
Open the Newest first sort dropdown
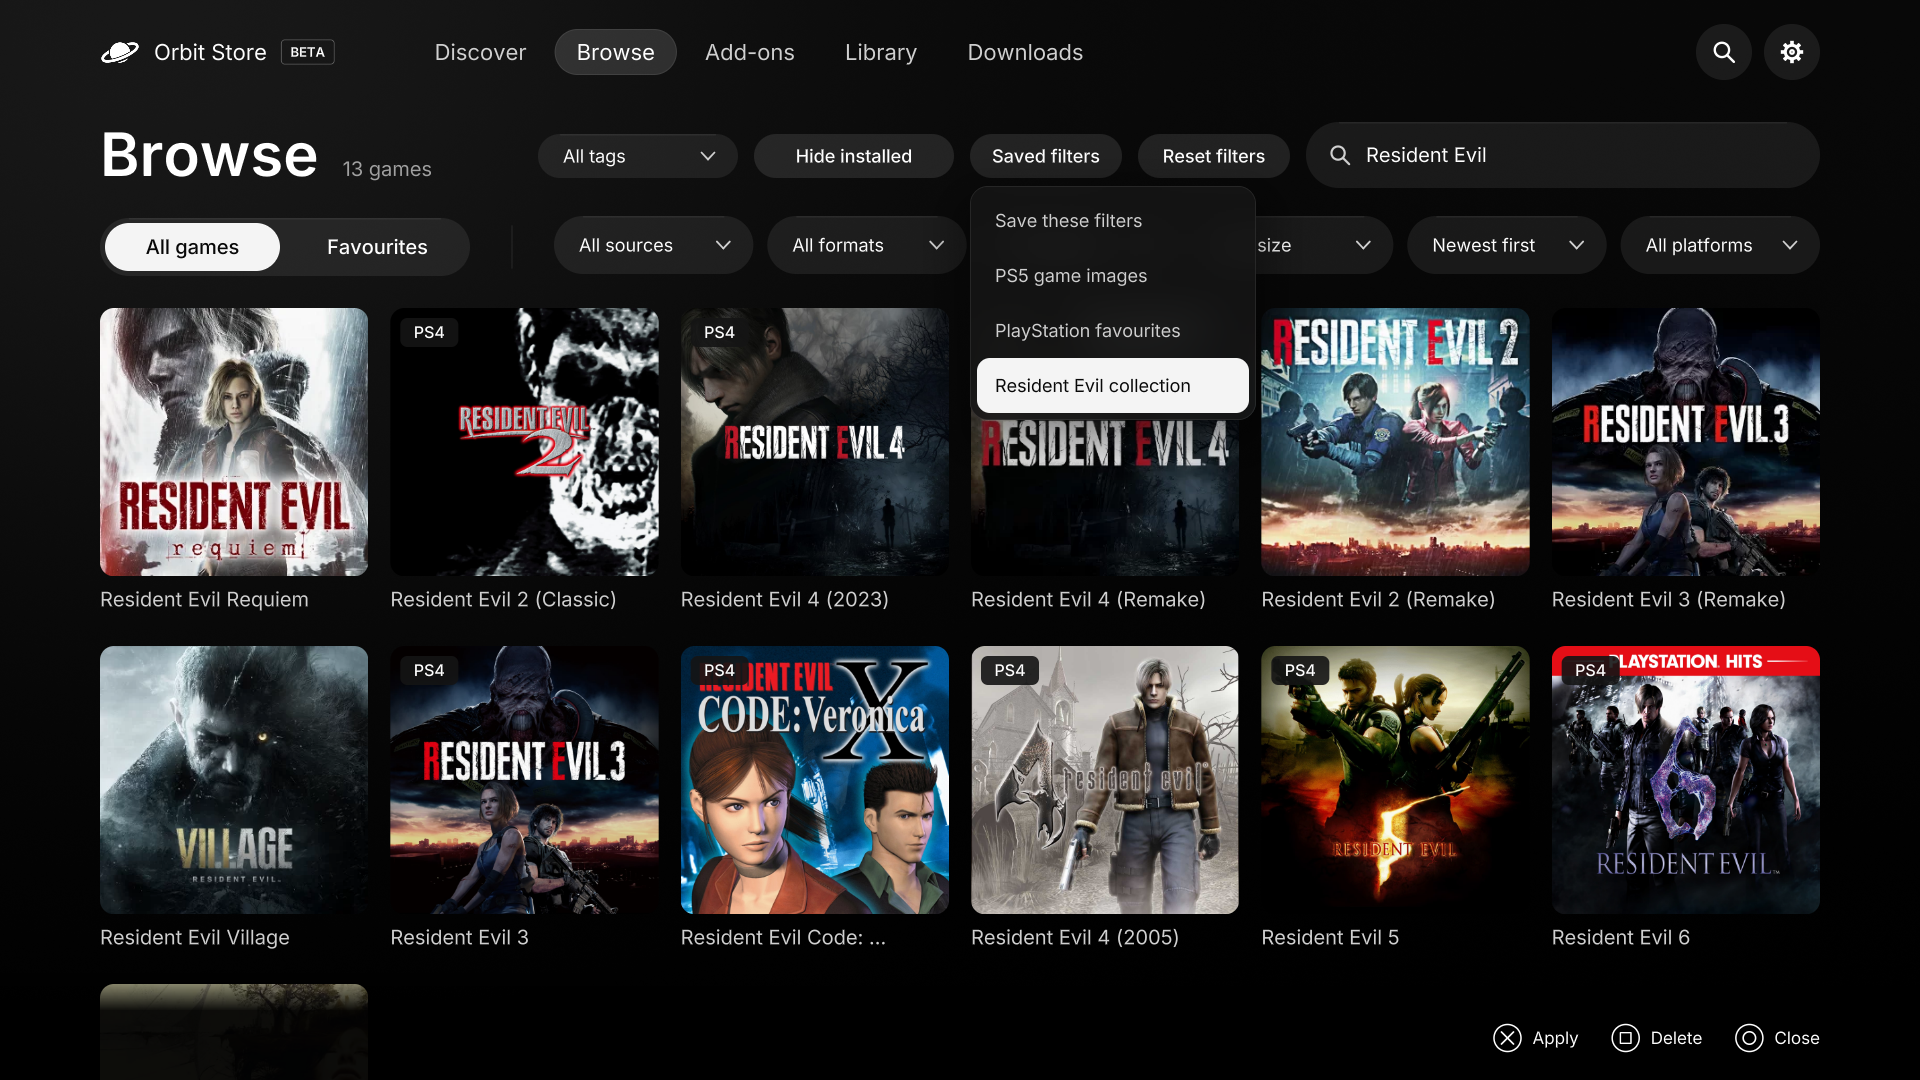click(x=1506, y=245)
